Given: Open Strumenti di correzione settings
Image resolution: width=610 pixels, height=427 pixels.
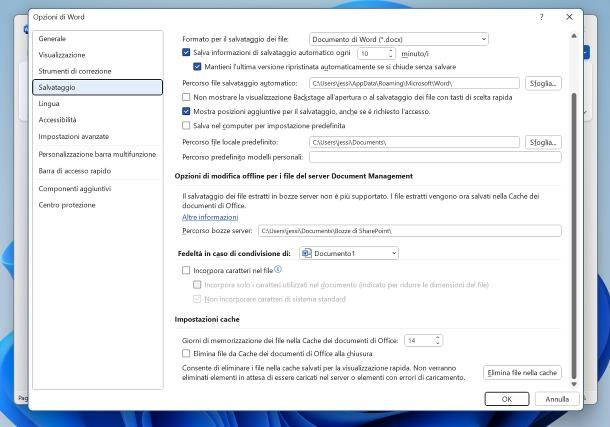Looking at the screenshot, I should point(98,71).
